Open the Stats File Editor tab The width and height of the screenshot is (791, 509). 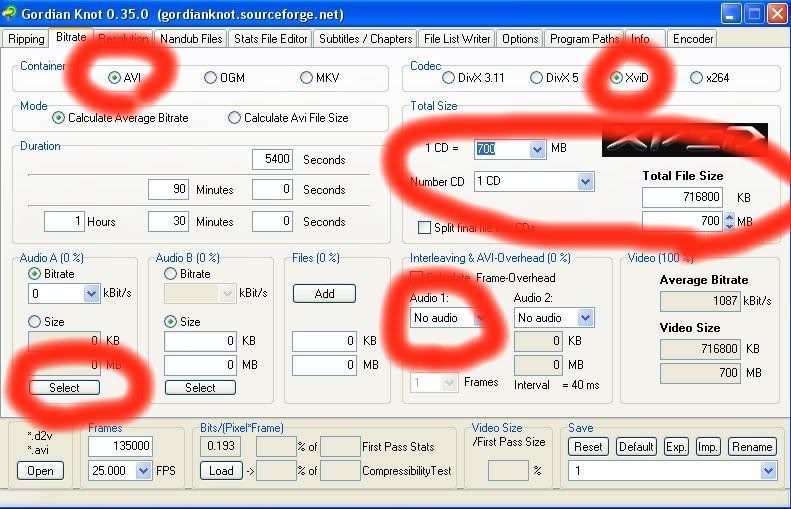point(270,39)
